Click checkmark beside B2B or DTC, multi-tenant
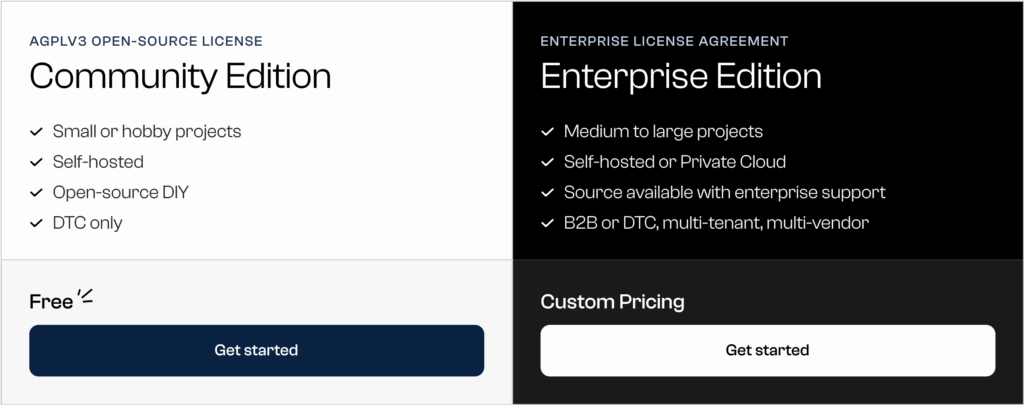Viewport: 1024px width, 405px height. coord(547,223)
